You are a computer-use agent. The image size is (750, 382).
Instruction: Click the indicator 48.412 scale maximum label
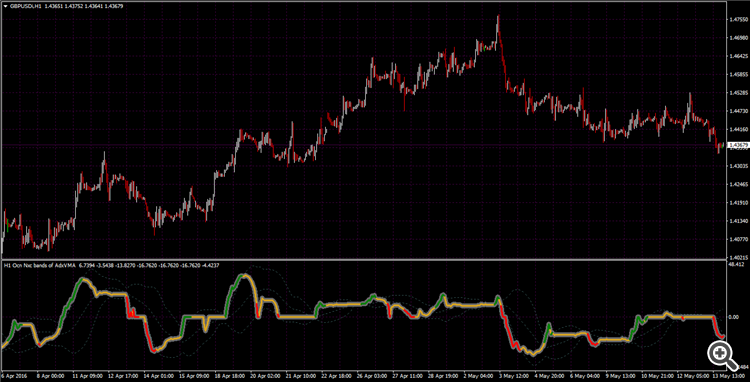point(738,264)
